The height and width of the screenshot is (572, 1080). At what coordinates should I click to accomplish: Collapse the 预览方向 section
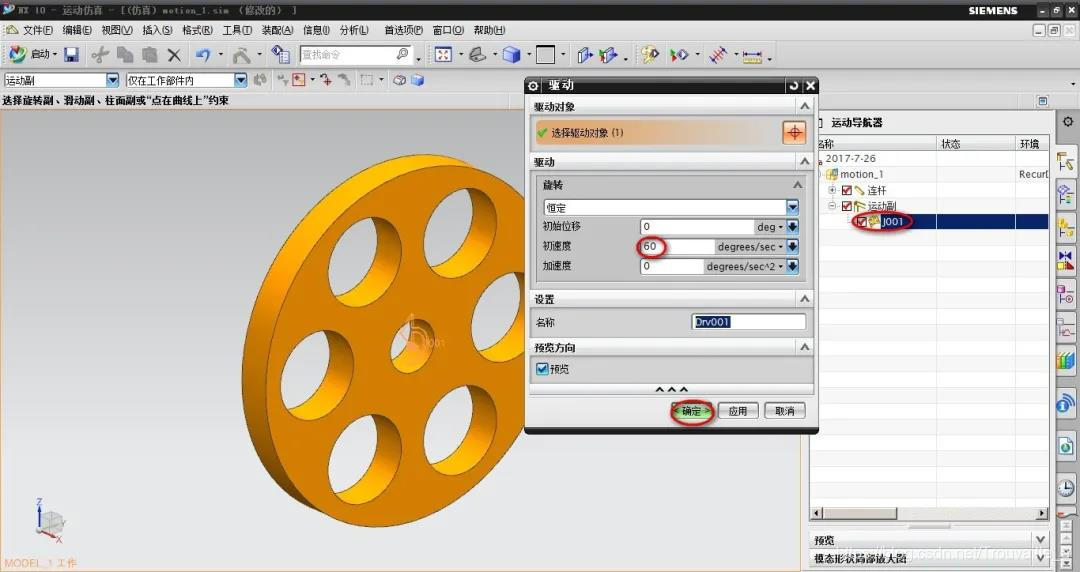(804, 347)
